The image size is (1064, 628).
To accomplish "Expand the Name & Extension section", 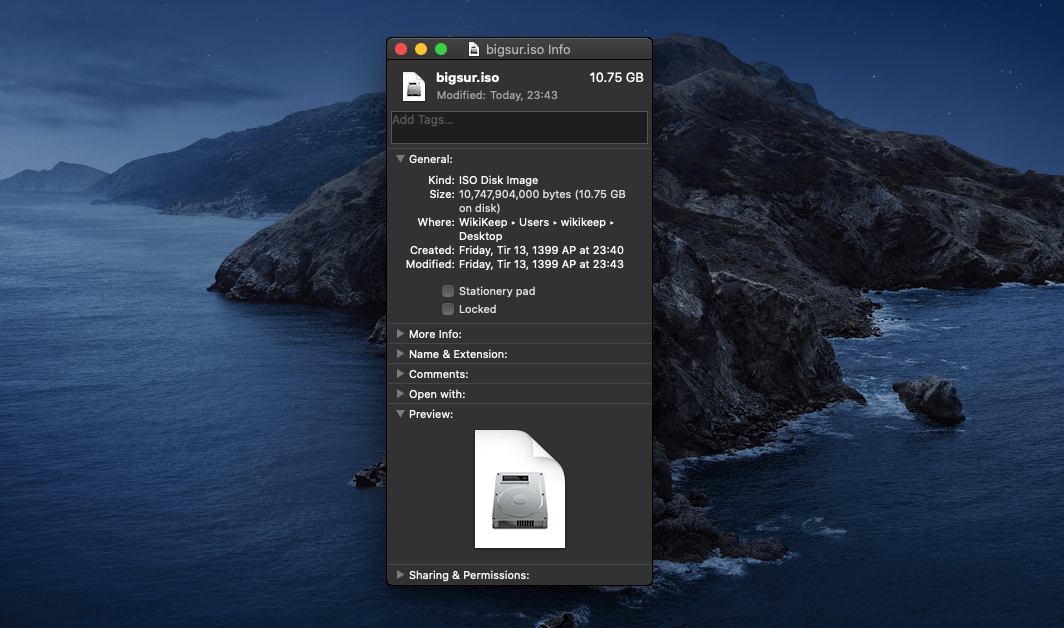I will (x=400, y=354).
